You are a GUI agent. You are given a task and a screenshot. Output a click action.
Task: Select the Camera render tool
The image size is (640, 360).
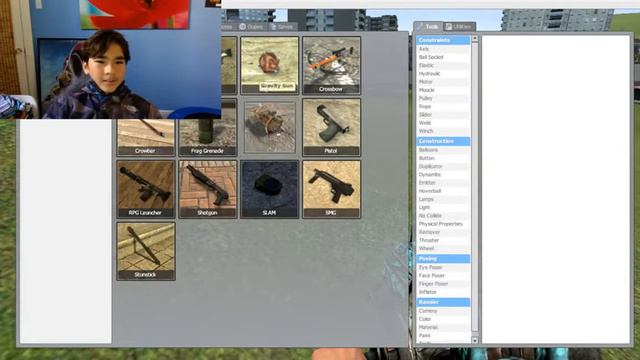(443, 311)
